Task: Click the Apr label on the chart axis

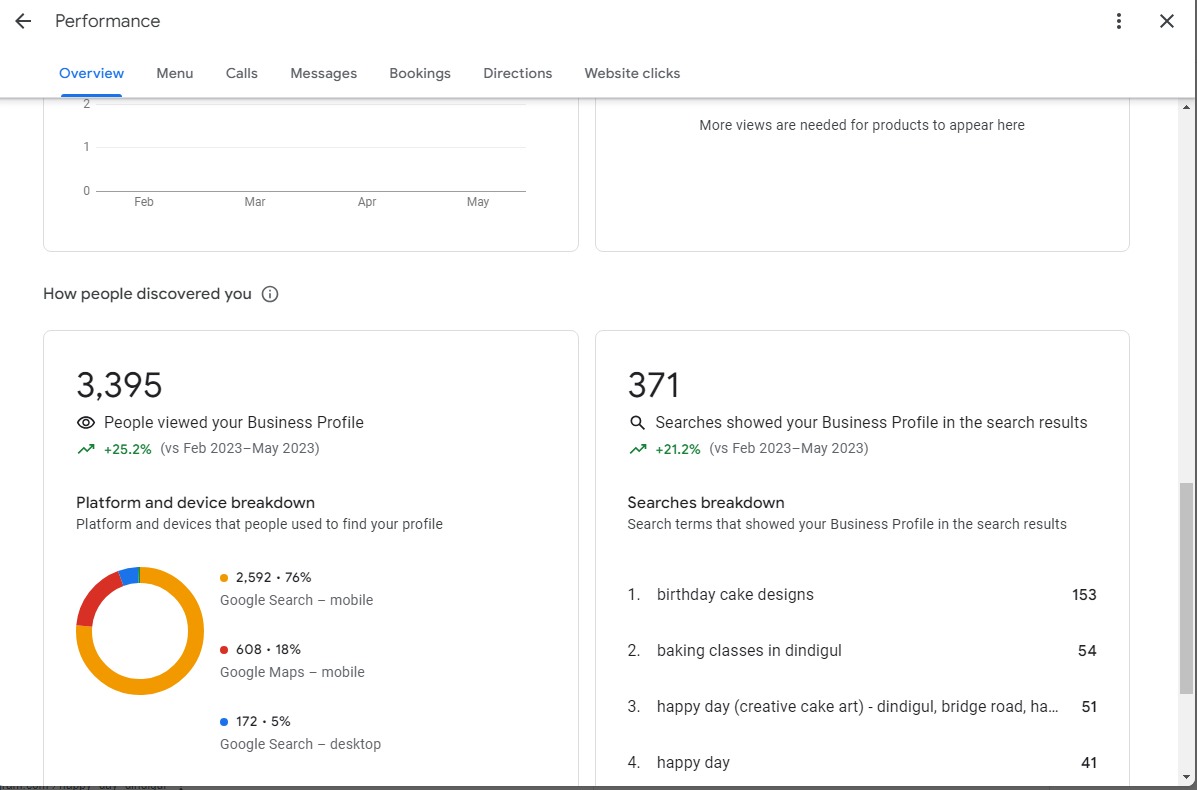Action: pyautogui.click(x=367, y=202)
